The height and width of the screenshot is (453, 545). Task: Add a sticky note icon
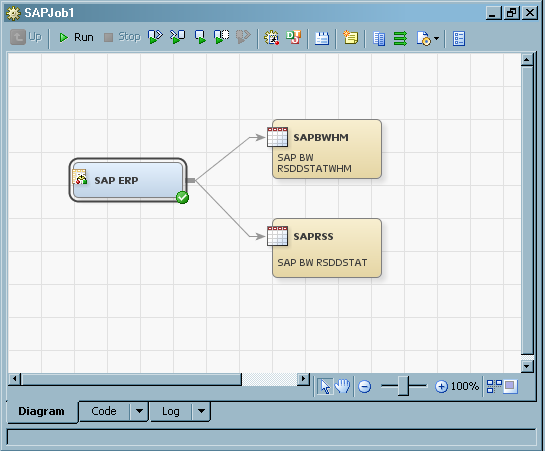pyautogui.click(x=350, y=38)
